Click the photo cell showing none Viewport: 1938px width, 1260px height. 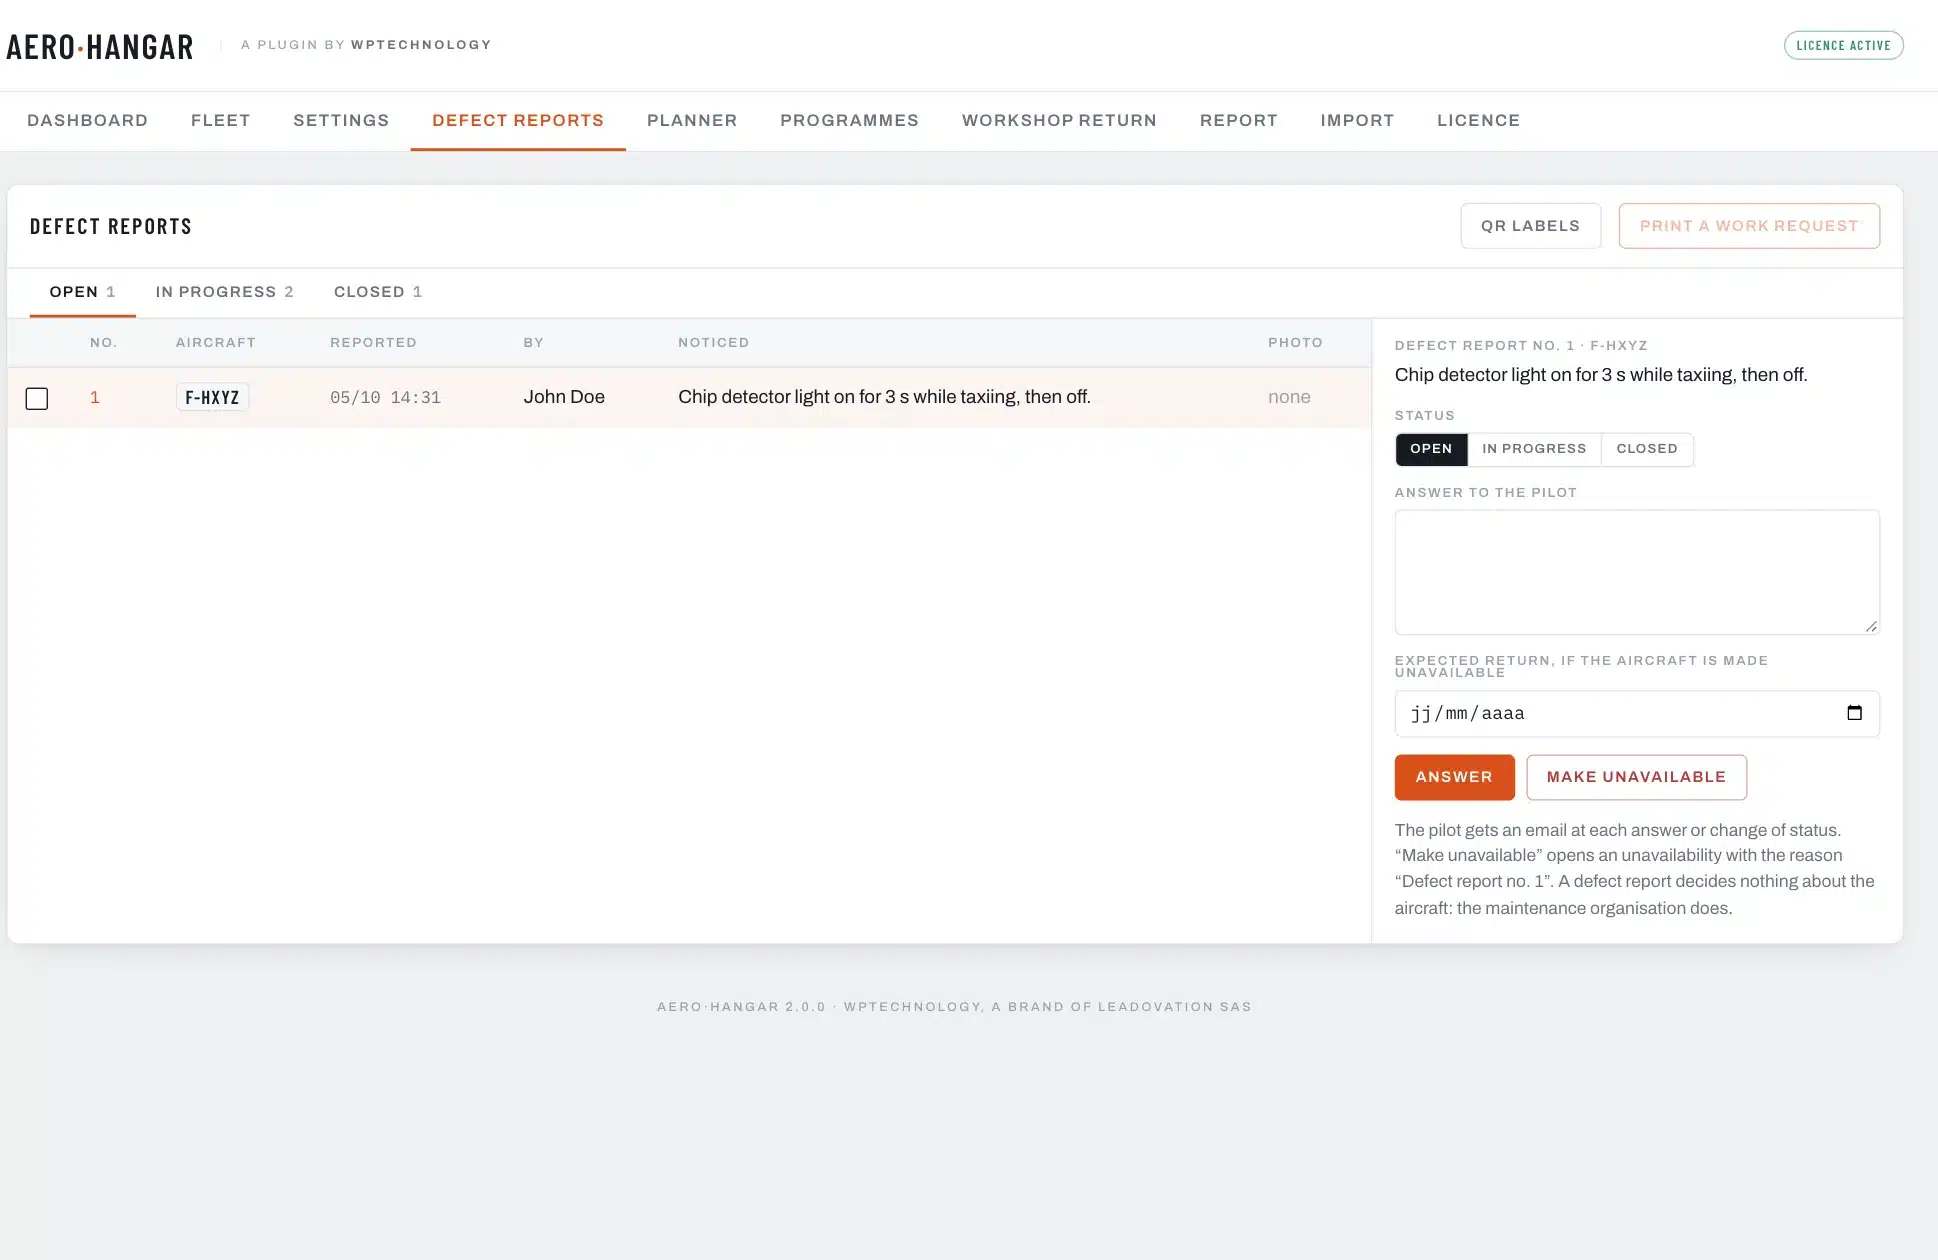(x=1289, y=397)
